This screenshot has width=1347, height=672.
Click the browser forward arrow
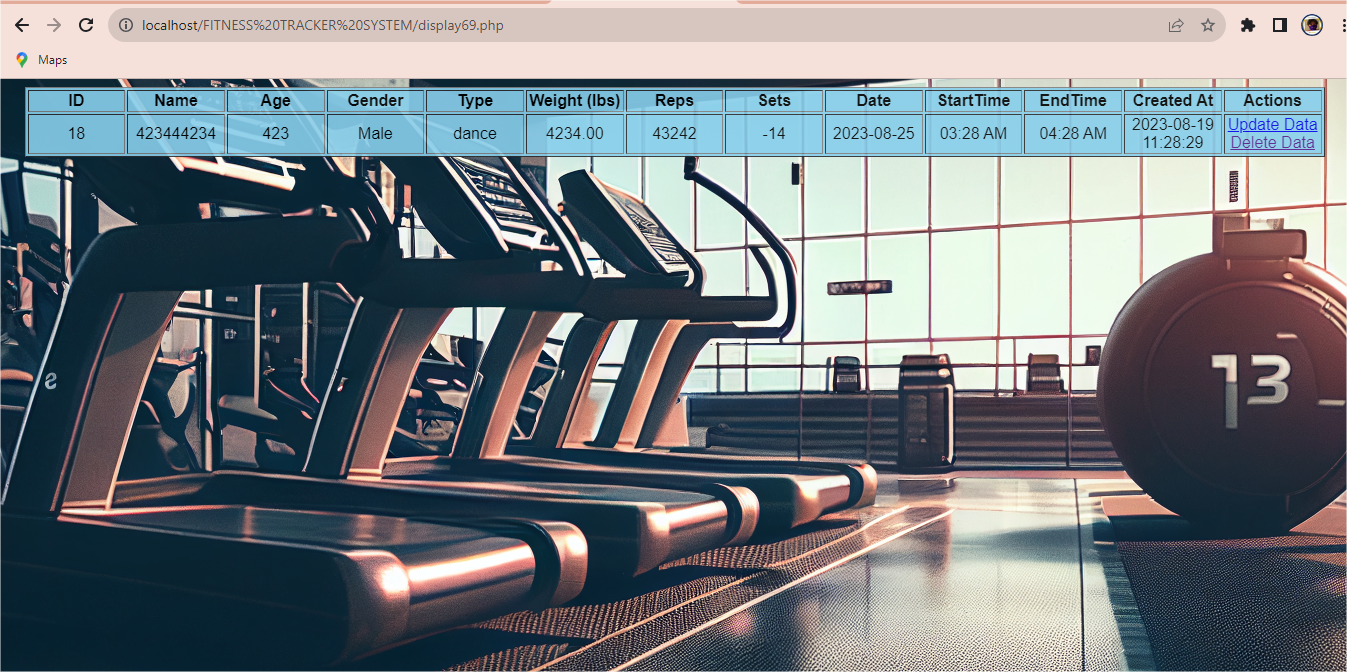(54, 25)
